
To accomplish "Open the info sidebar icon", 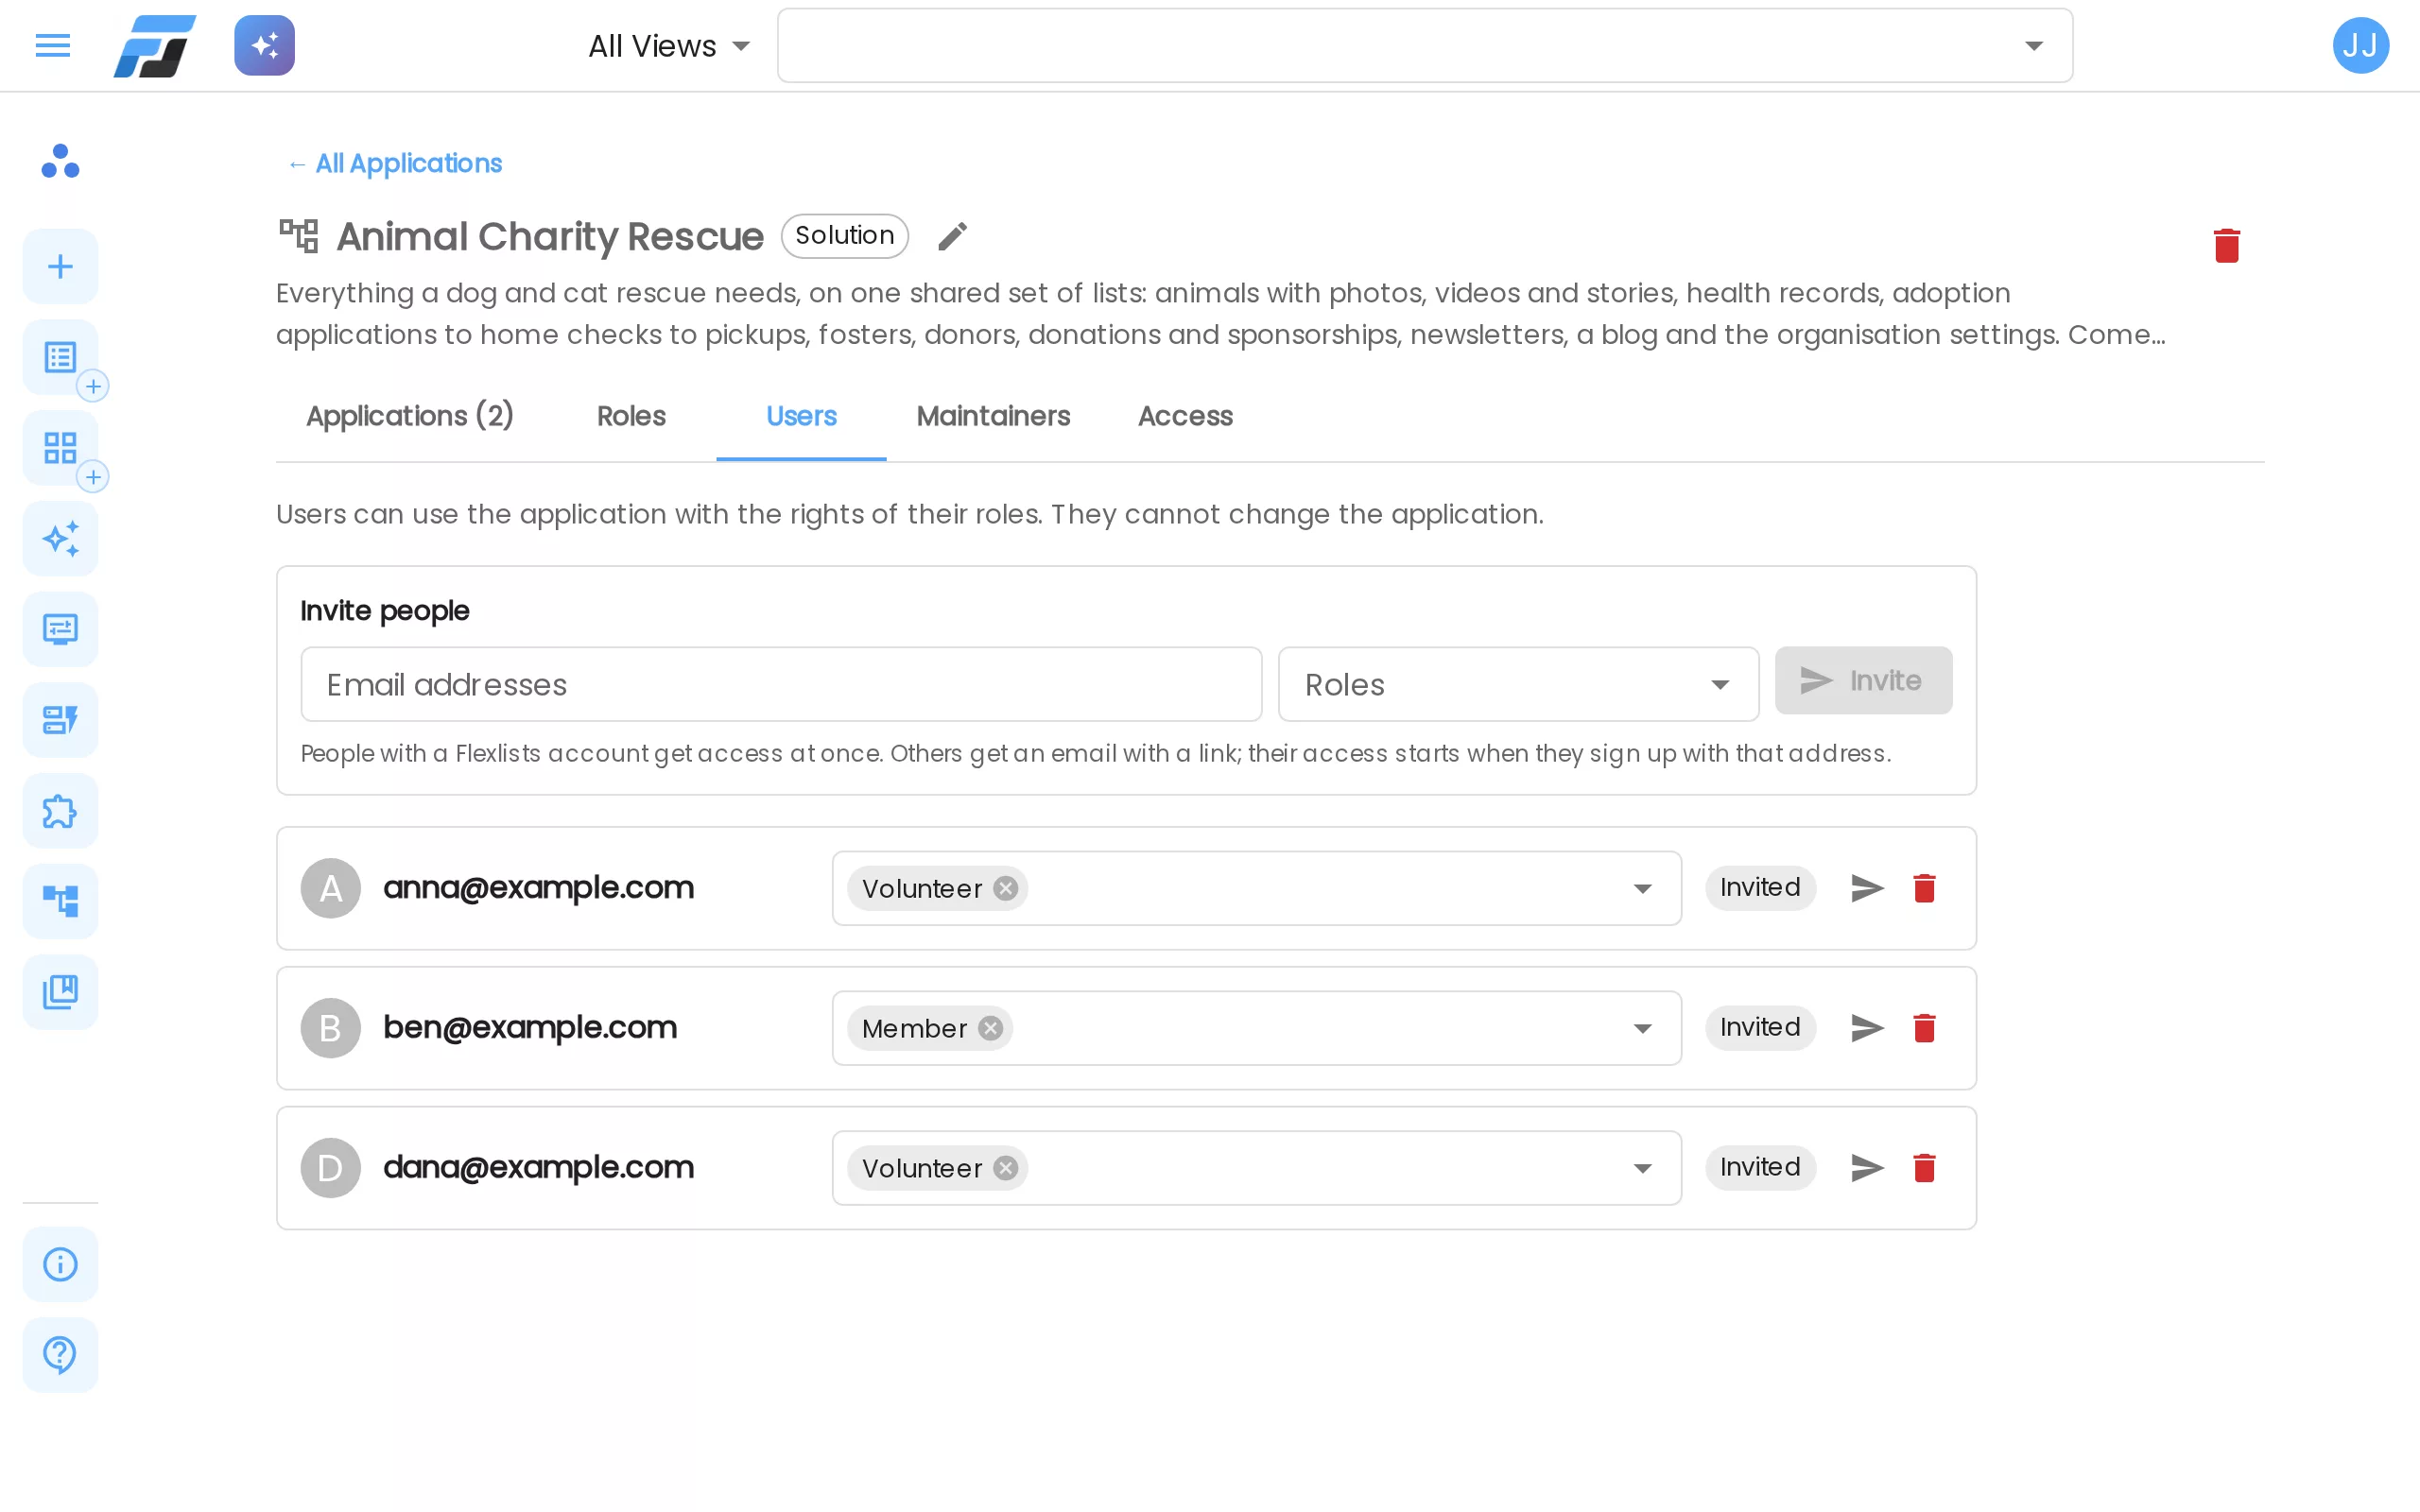I will click(x=60, y=1265).
